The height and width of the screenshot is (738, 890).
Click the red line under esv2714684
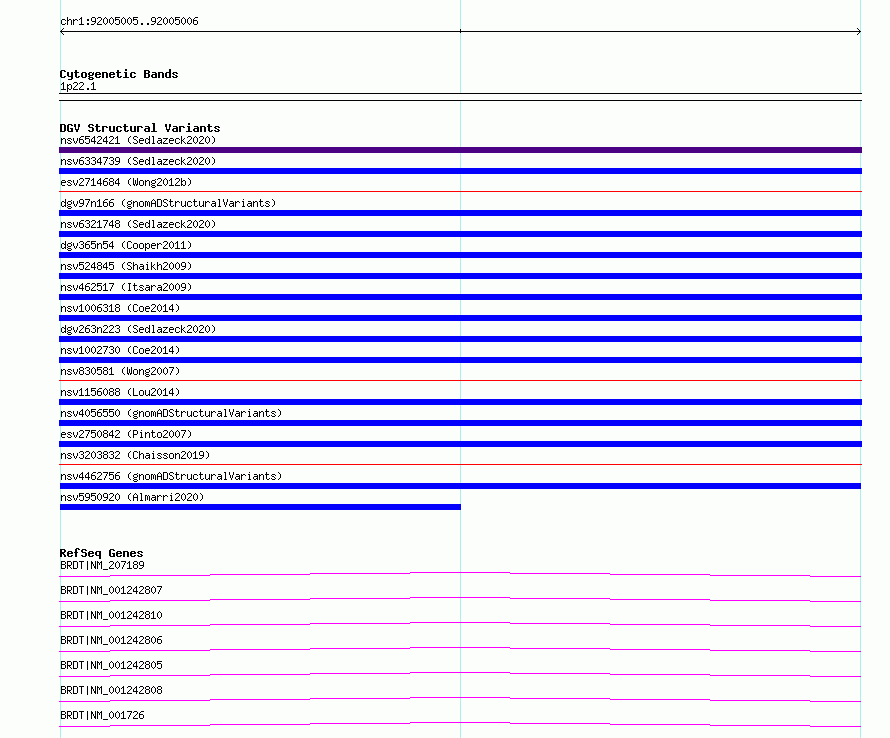click(460, 192)
